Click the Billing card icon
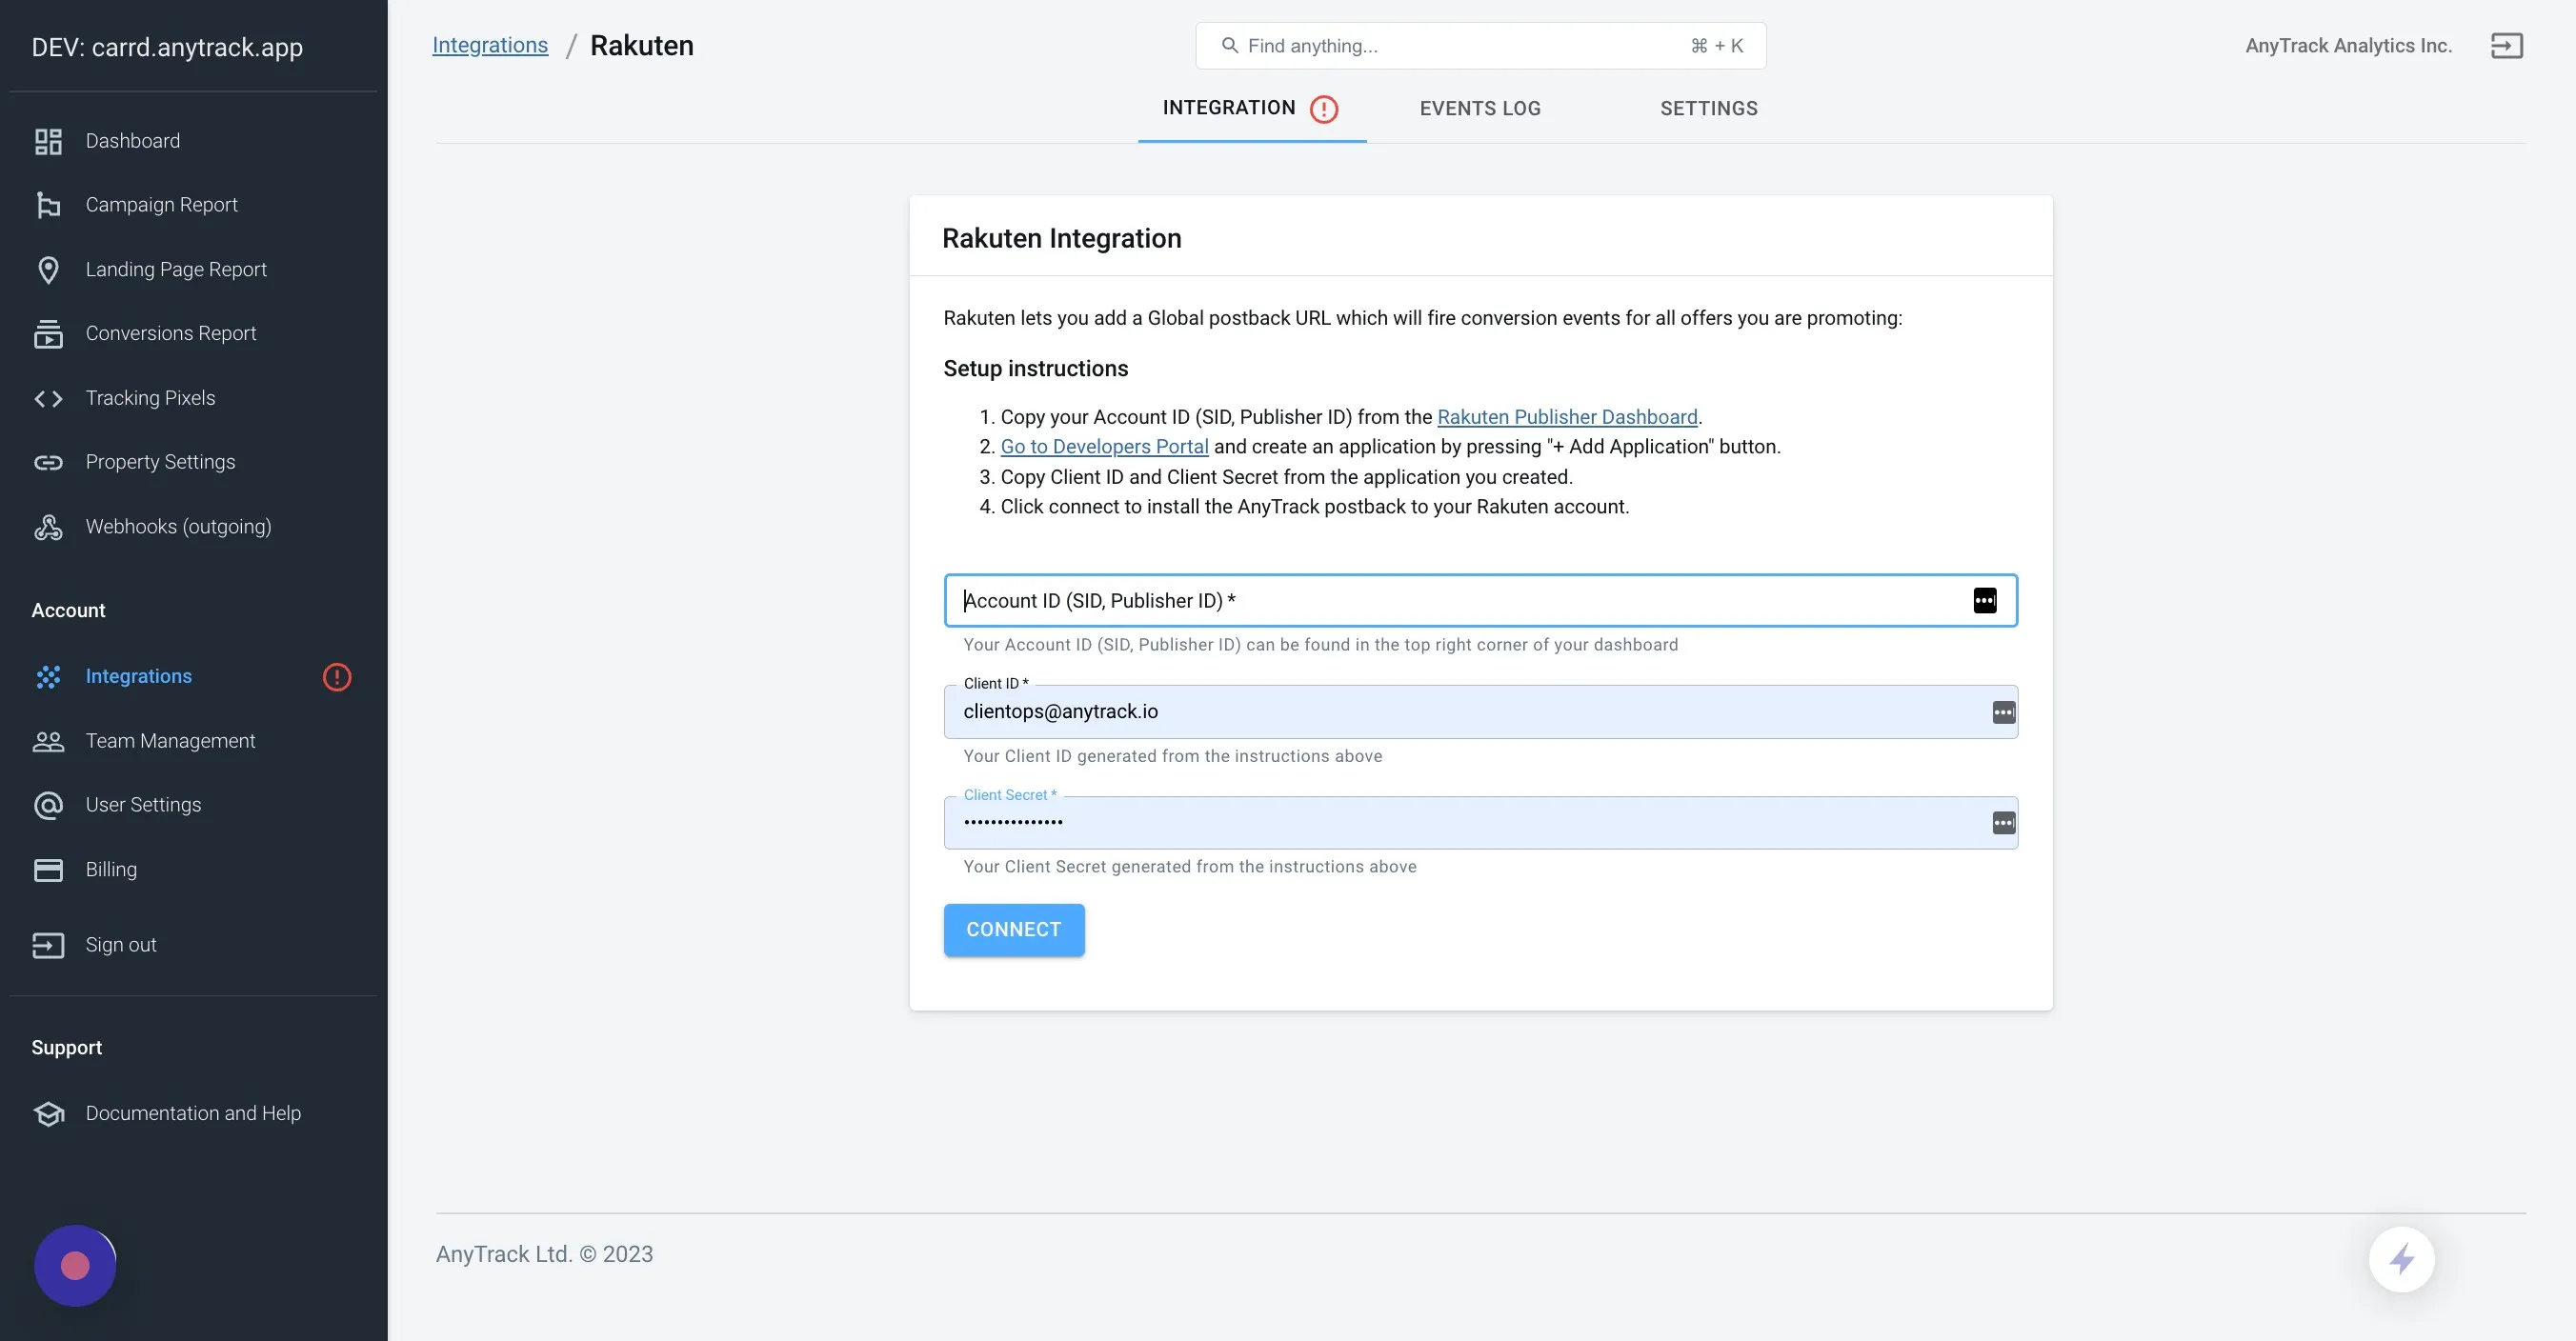 pyautogui.click(x=48, y=870)
